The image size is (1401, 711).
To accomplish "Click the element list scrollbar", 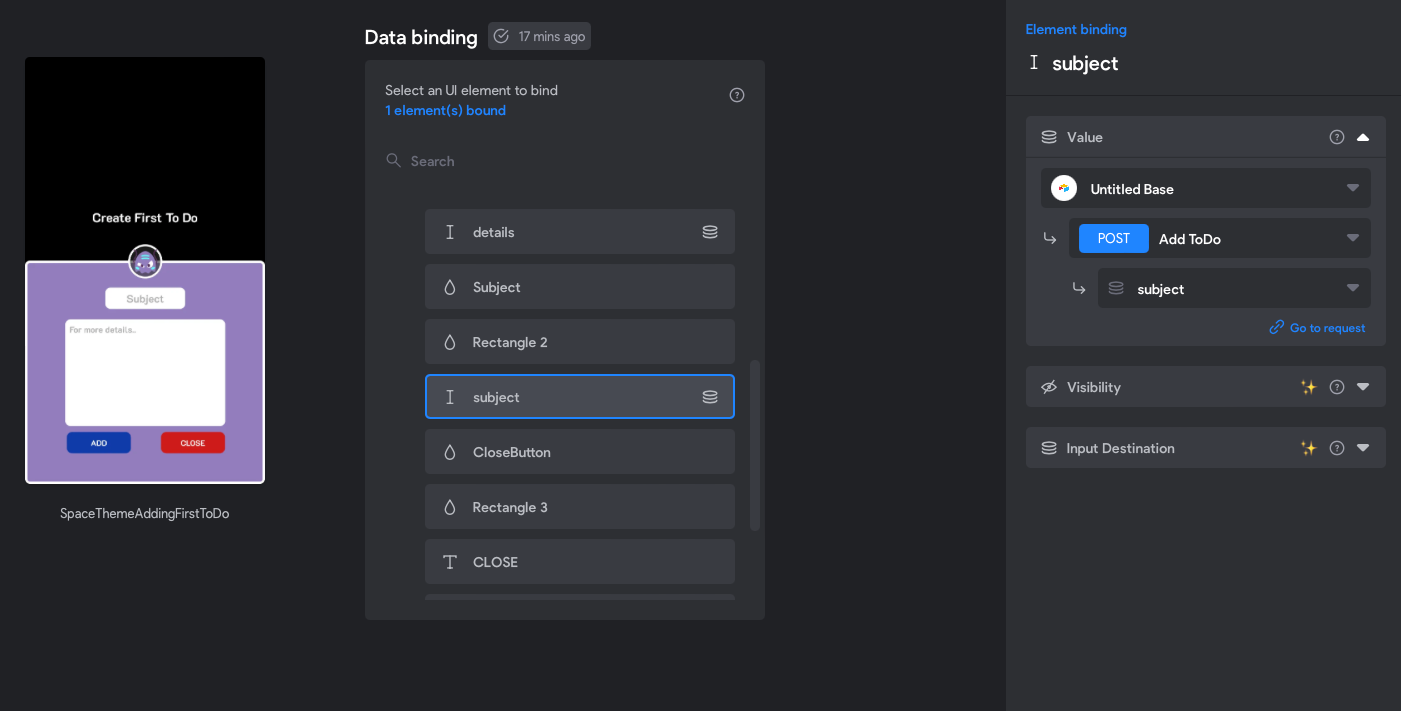I will point(755,445).
